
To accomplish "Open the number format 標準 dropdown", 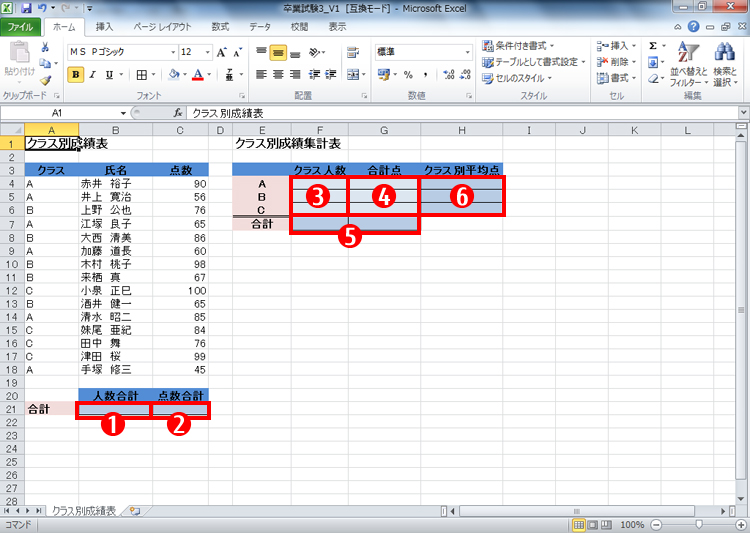I will (467, 52).
